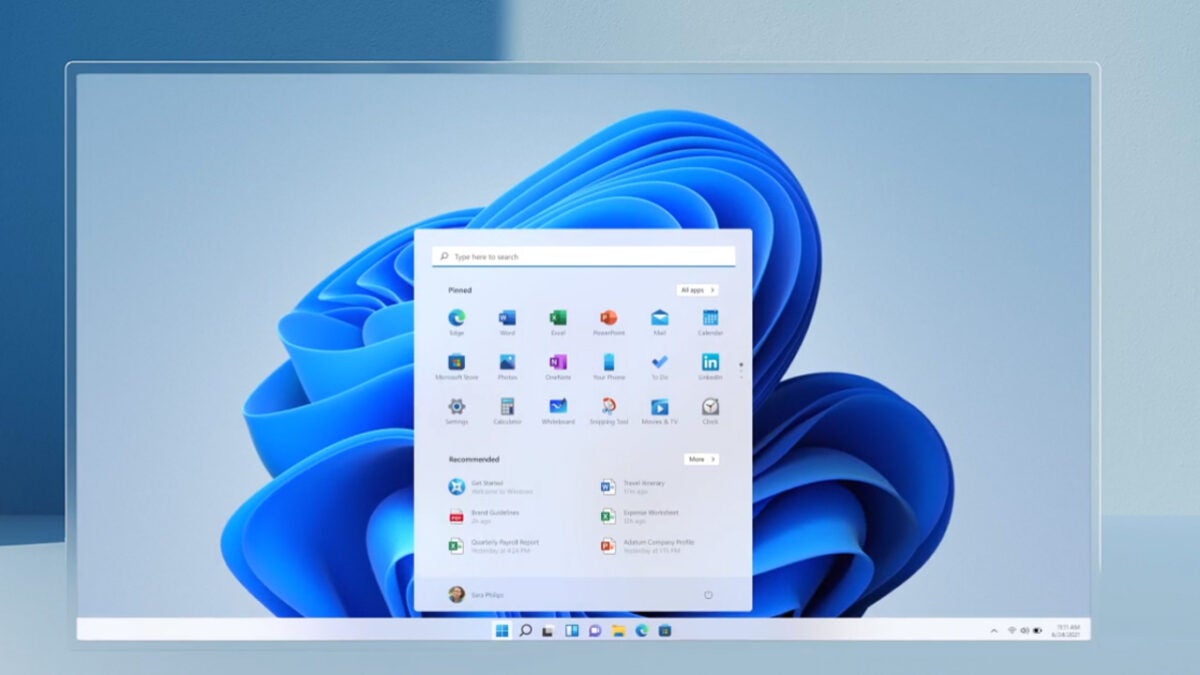Screen dimensions: 1200x675
Task: Launch the Snipping Tool
Action: 608,410
